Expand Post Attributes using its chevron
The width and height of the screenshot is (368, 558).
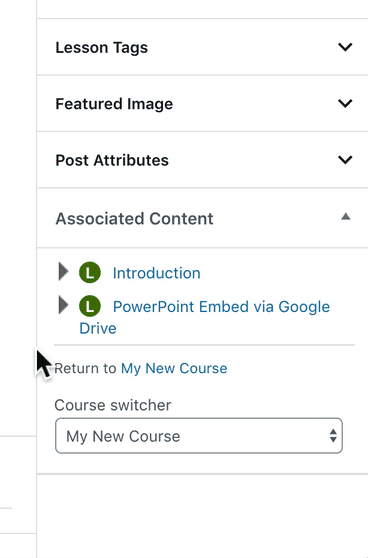pos(345,160)
